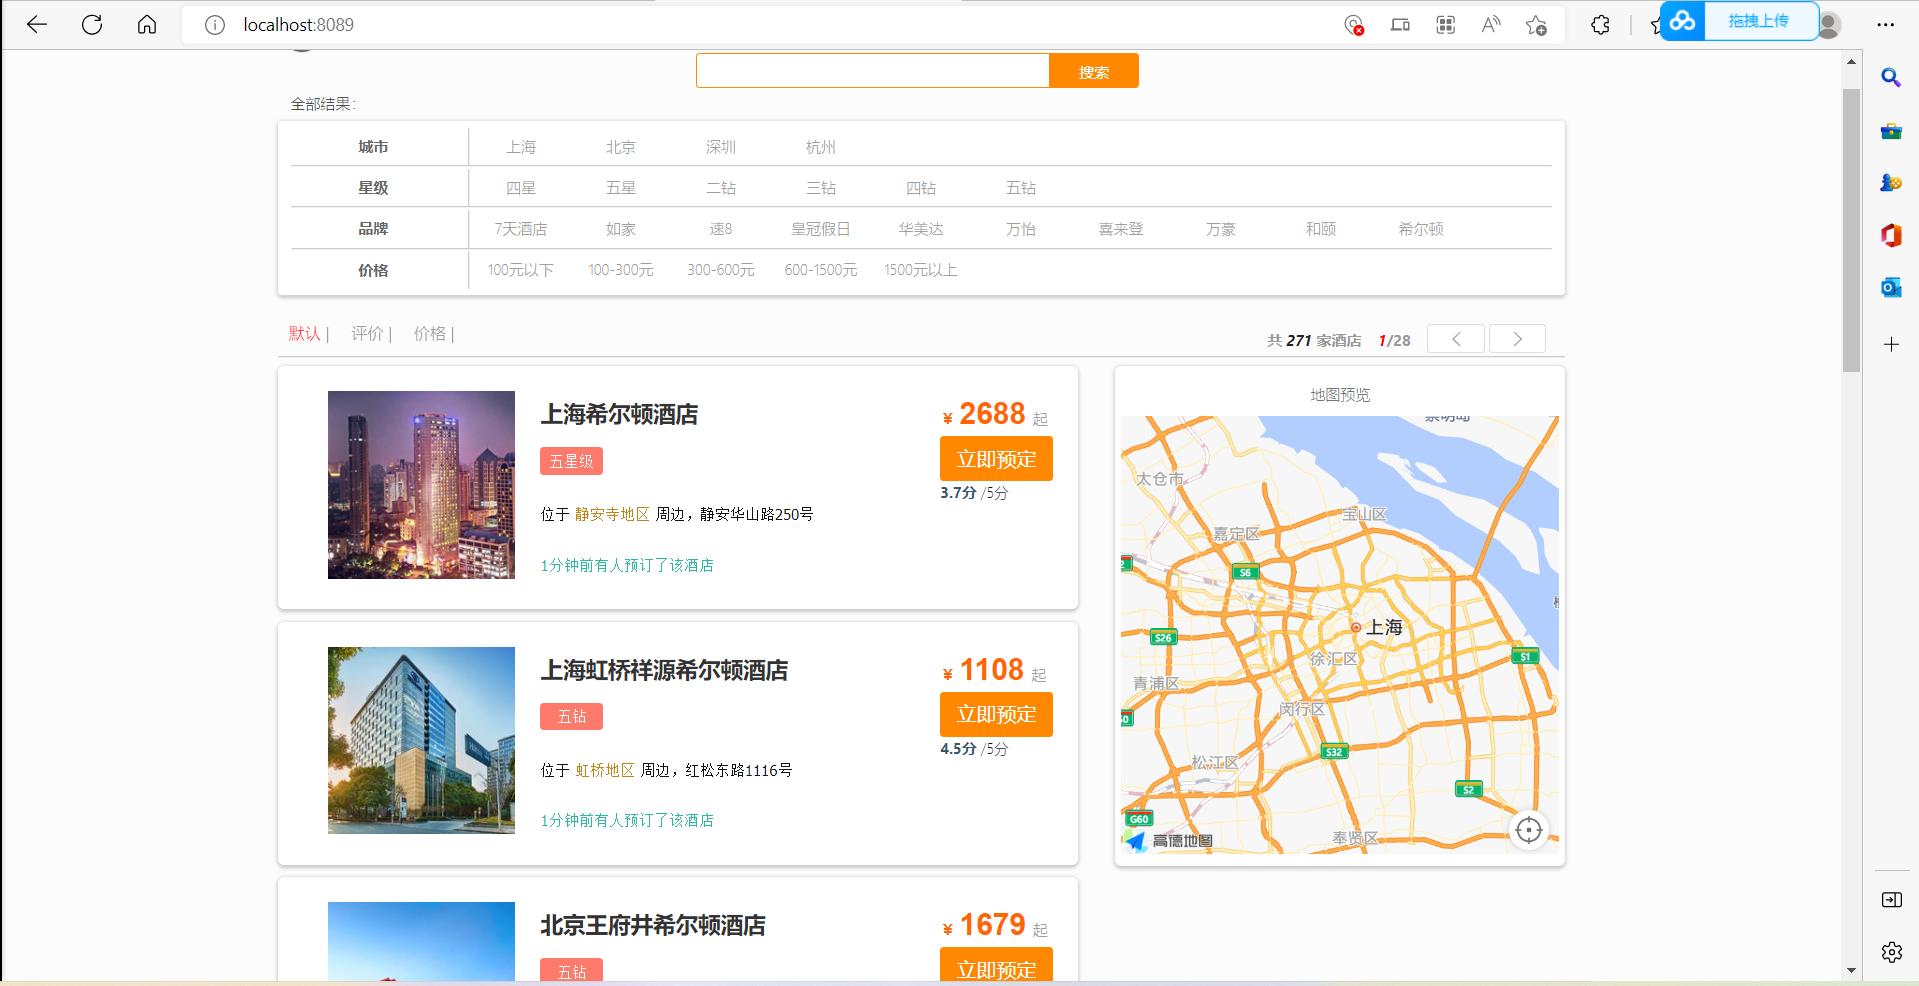Filter by price 600-1500元
This screenshot has height=986, width=1919.
[x=821, y=270]
